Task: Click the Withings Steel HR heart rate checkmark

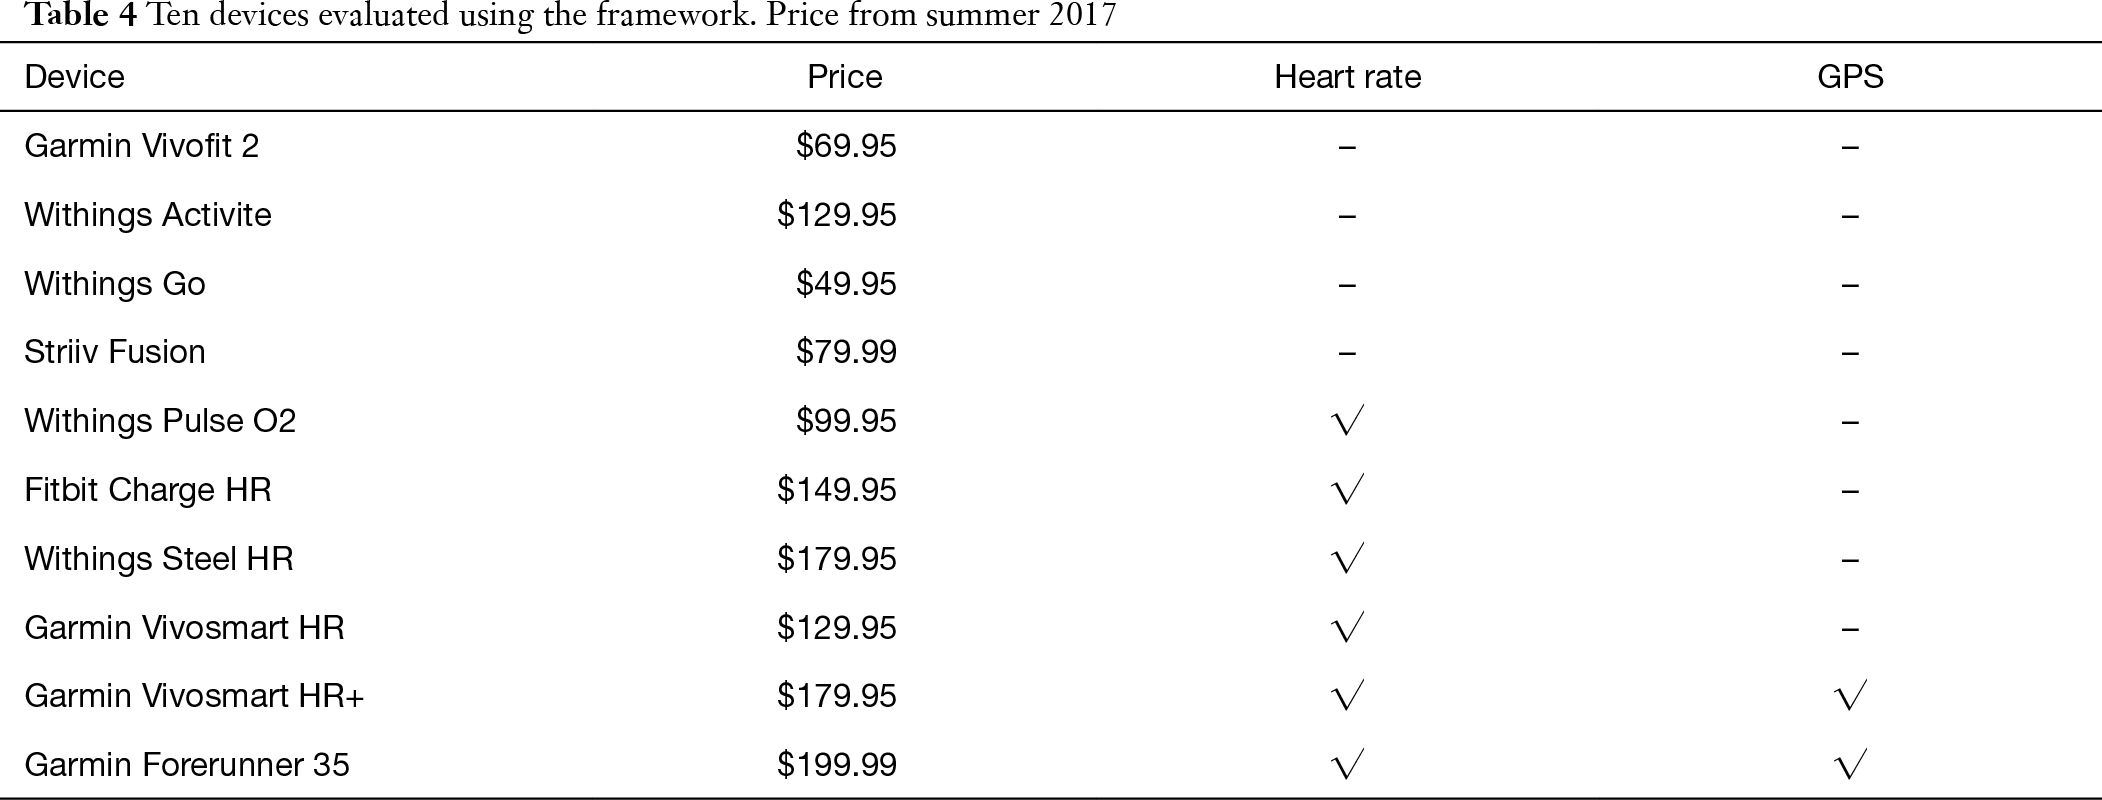Action: (1348, 558)
